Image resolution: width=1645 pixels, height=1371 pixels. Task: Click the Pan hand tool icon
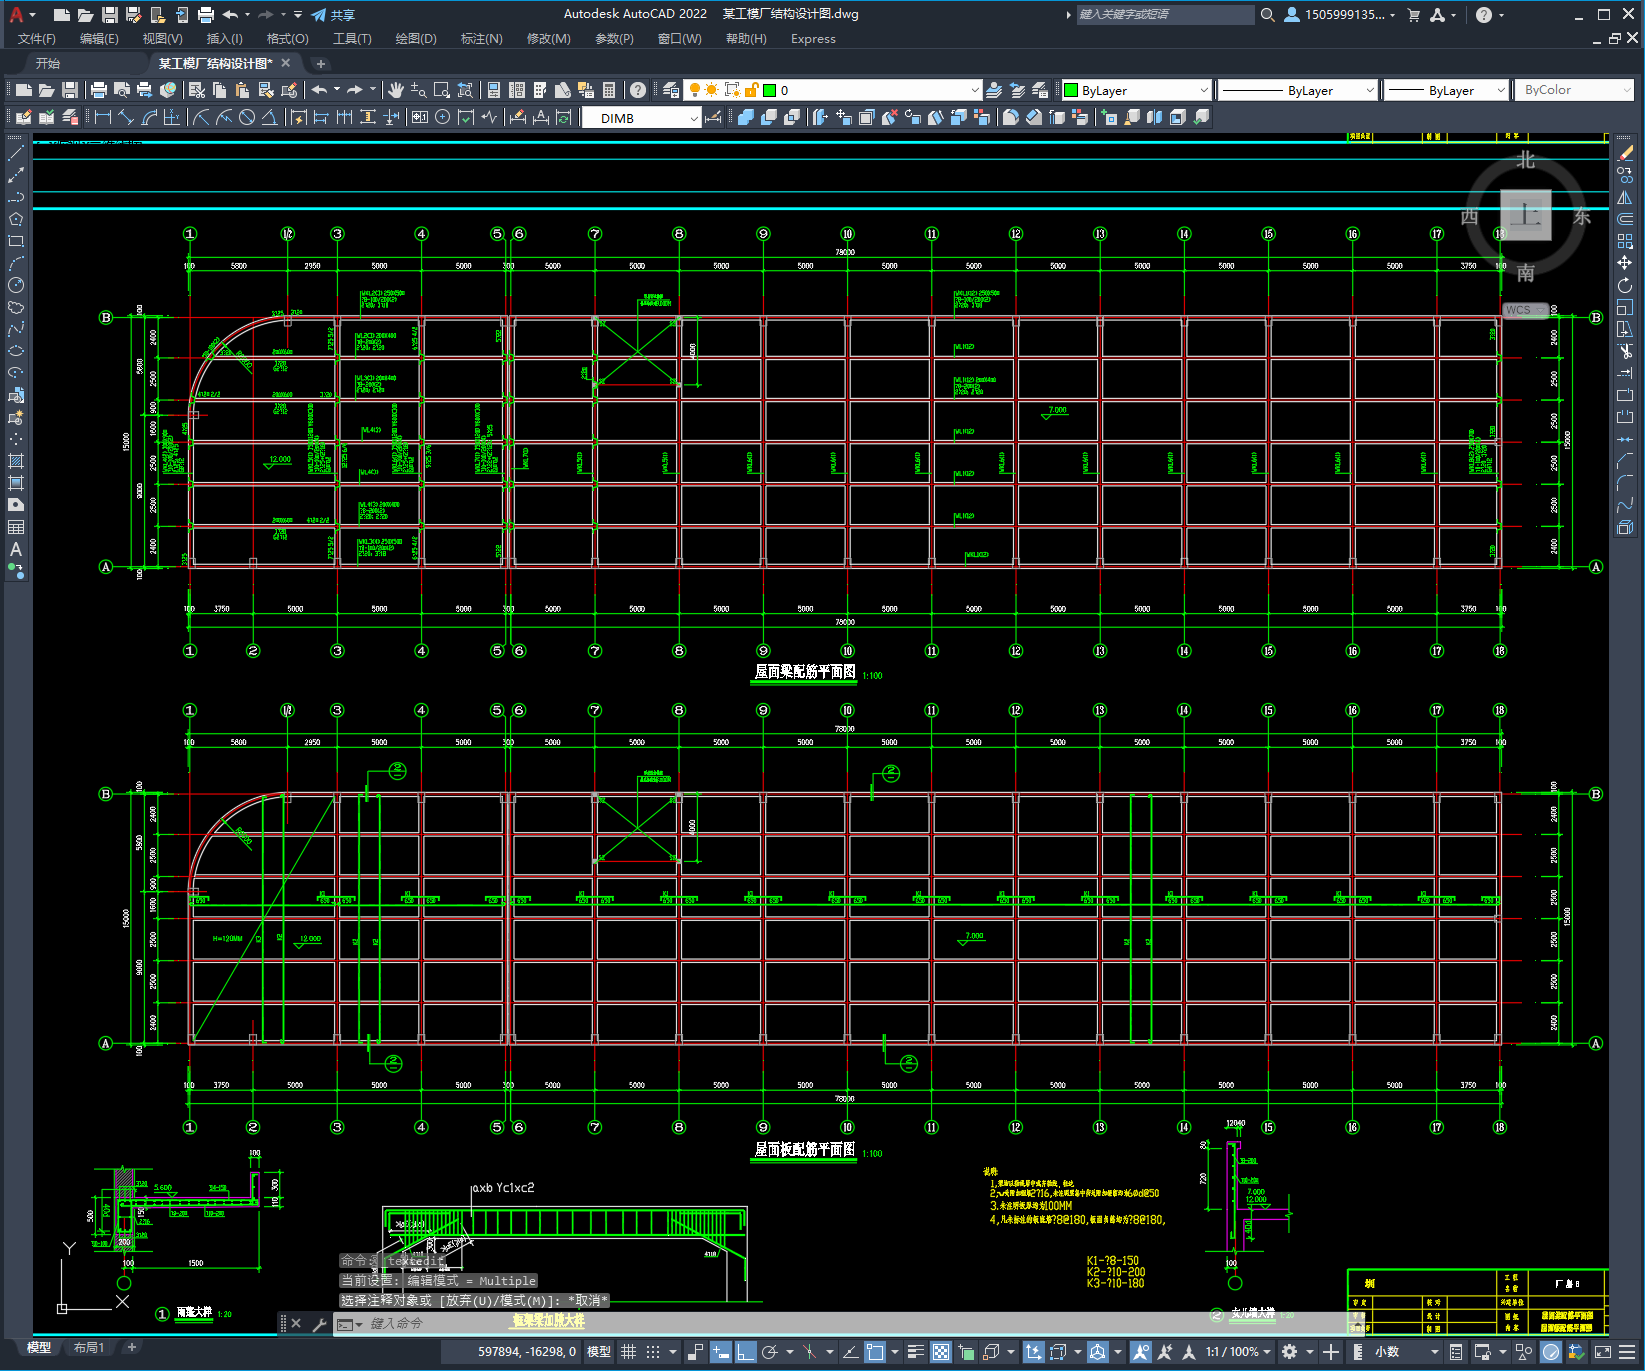[x=396, y=90]
